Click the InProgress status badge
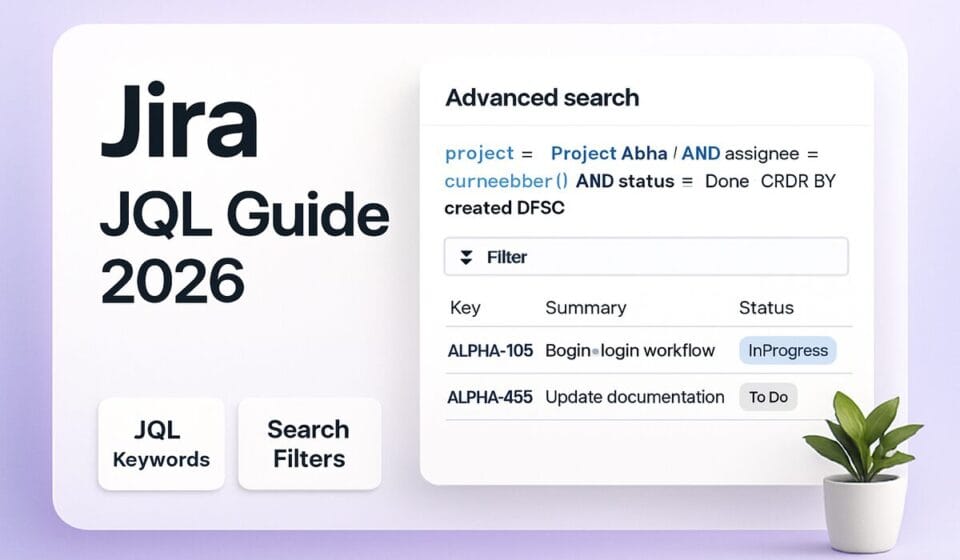 point(787,351)
